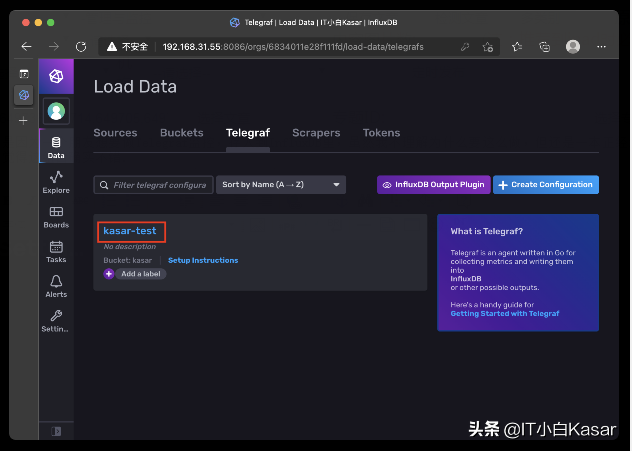Focus the Filter telegraf configurations field
Screen dimensions: 632x451
pos(153,185)
